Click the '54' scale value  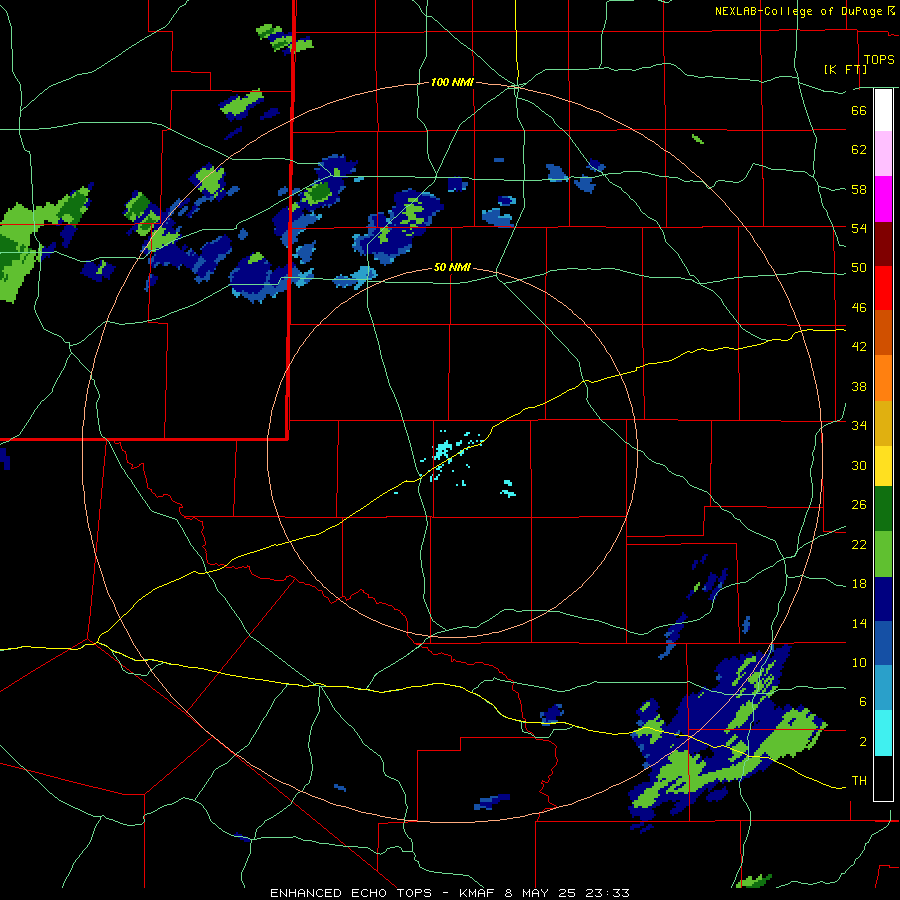859,228
